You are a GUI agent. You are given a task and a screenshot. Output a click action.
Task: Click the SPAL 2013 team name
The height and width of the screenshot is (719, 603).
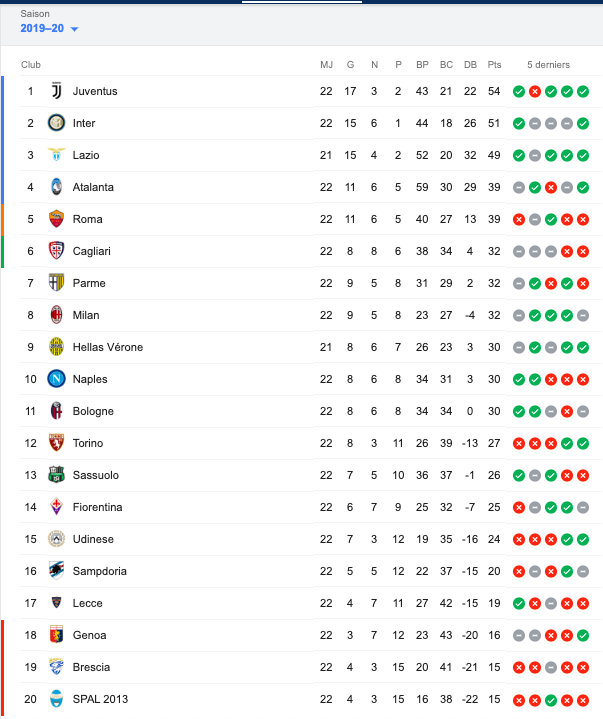pos(100,699)
